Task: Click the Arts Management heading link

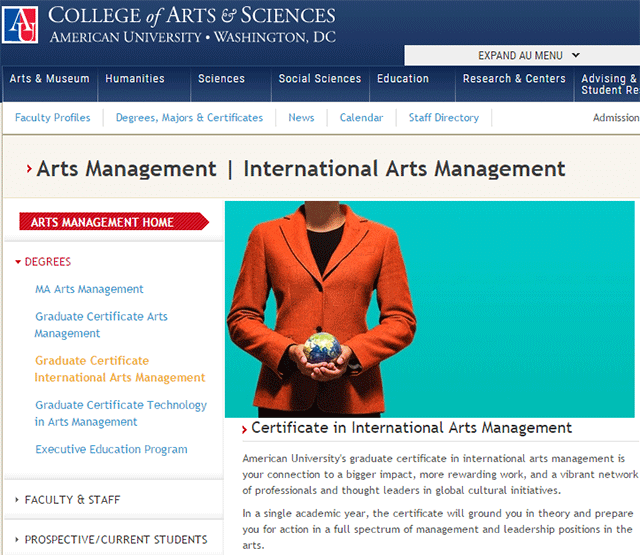Action: pos(127,169)
